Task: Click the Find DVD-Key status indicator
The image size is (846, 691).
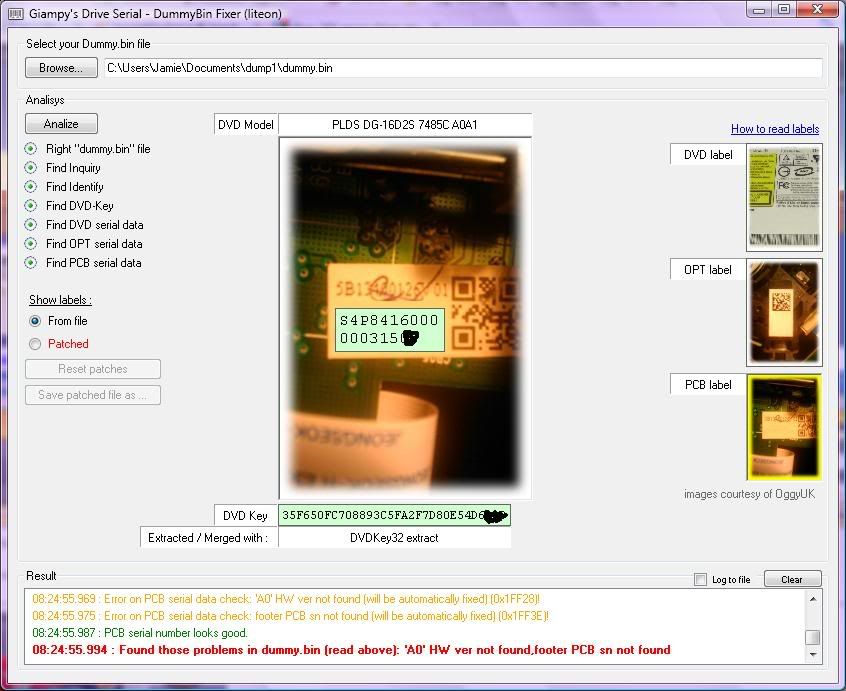Action: (x=32, y=206)
